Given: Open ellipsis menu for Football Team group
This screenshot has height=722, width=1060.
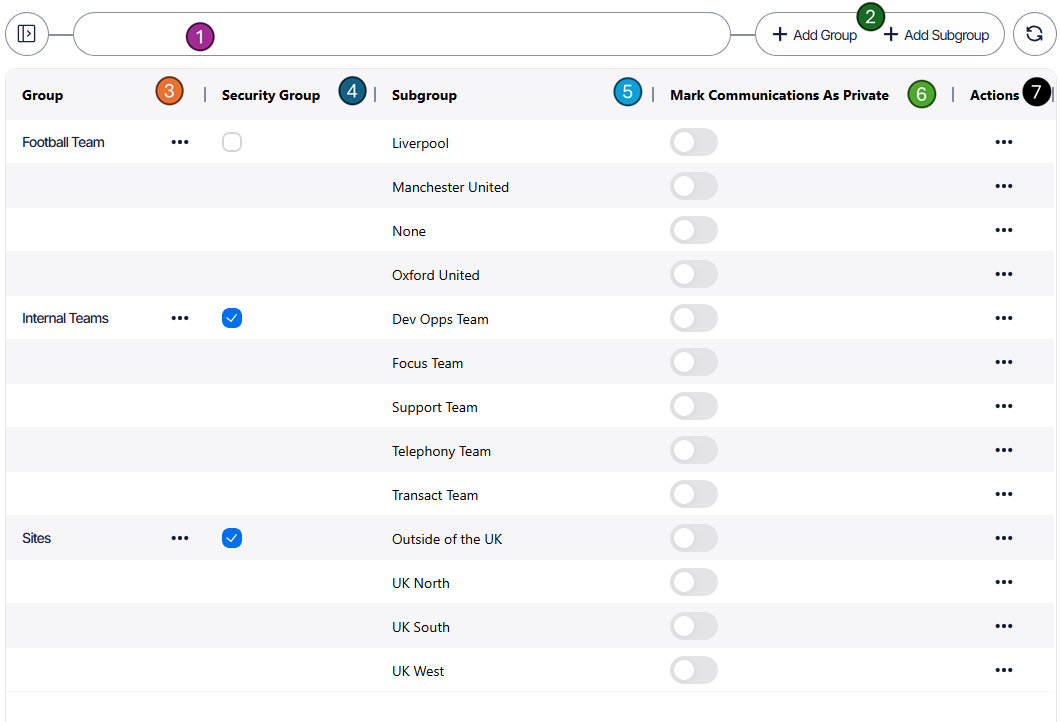Looking at the screenshot, I should coord(180,143).
